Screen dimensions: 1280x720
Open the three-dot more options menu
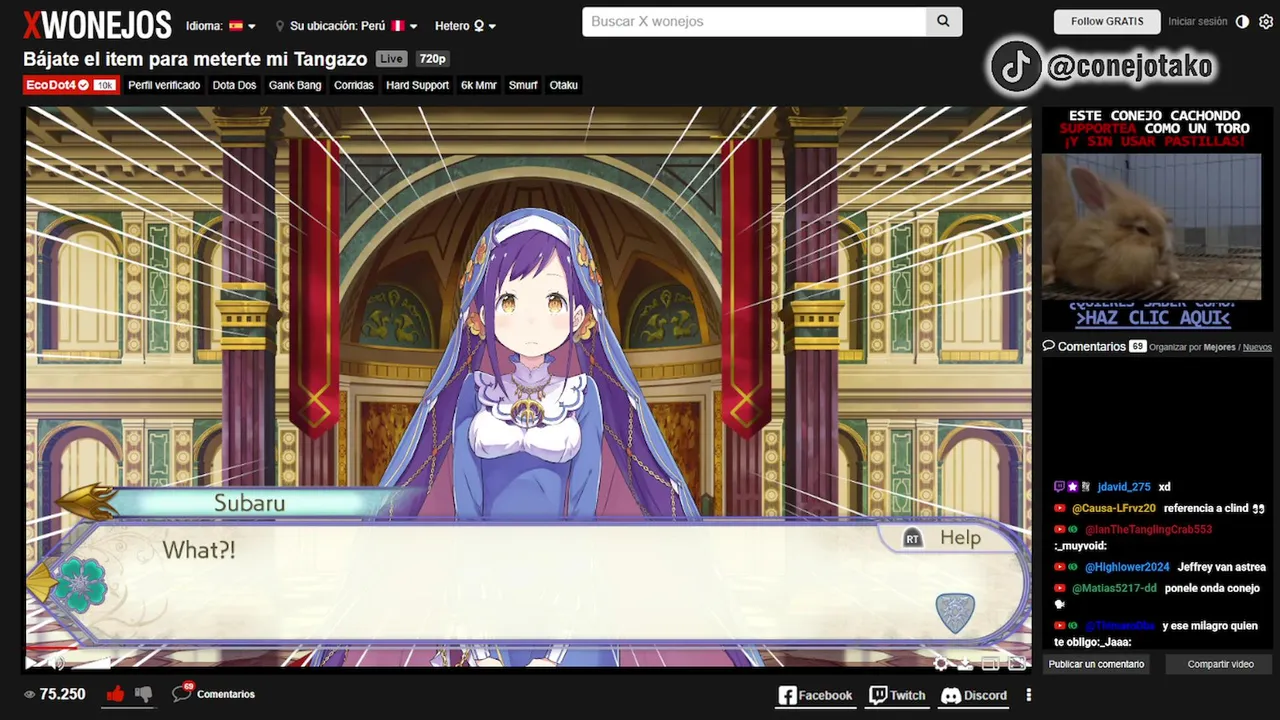click(x=1028, y=695)
